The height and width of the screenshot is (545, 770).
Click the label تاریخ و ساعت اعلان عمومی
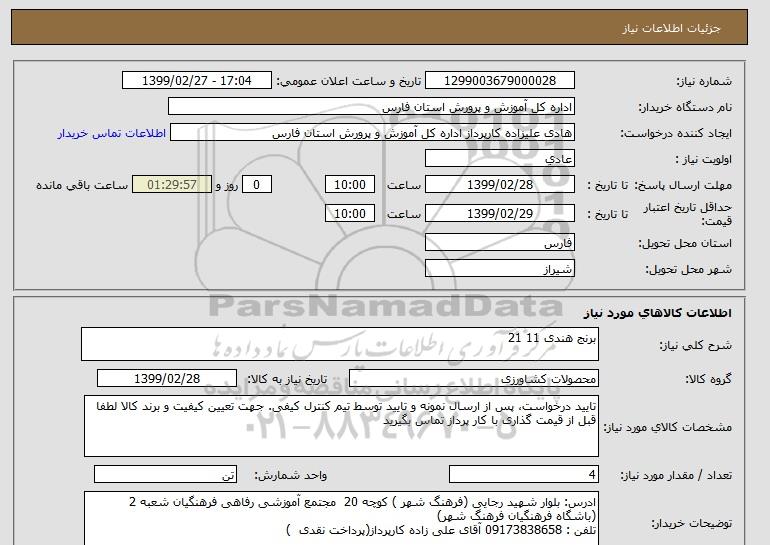349,81
